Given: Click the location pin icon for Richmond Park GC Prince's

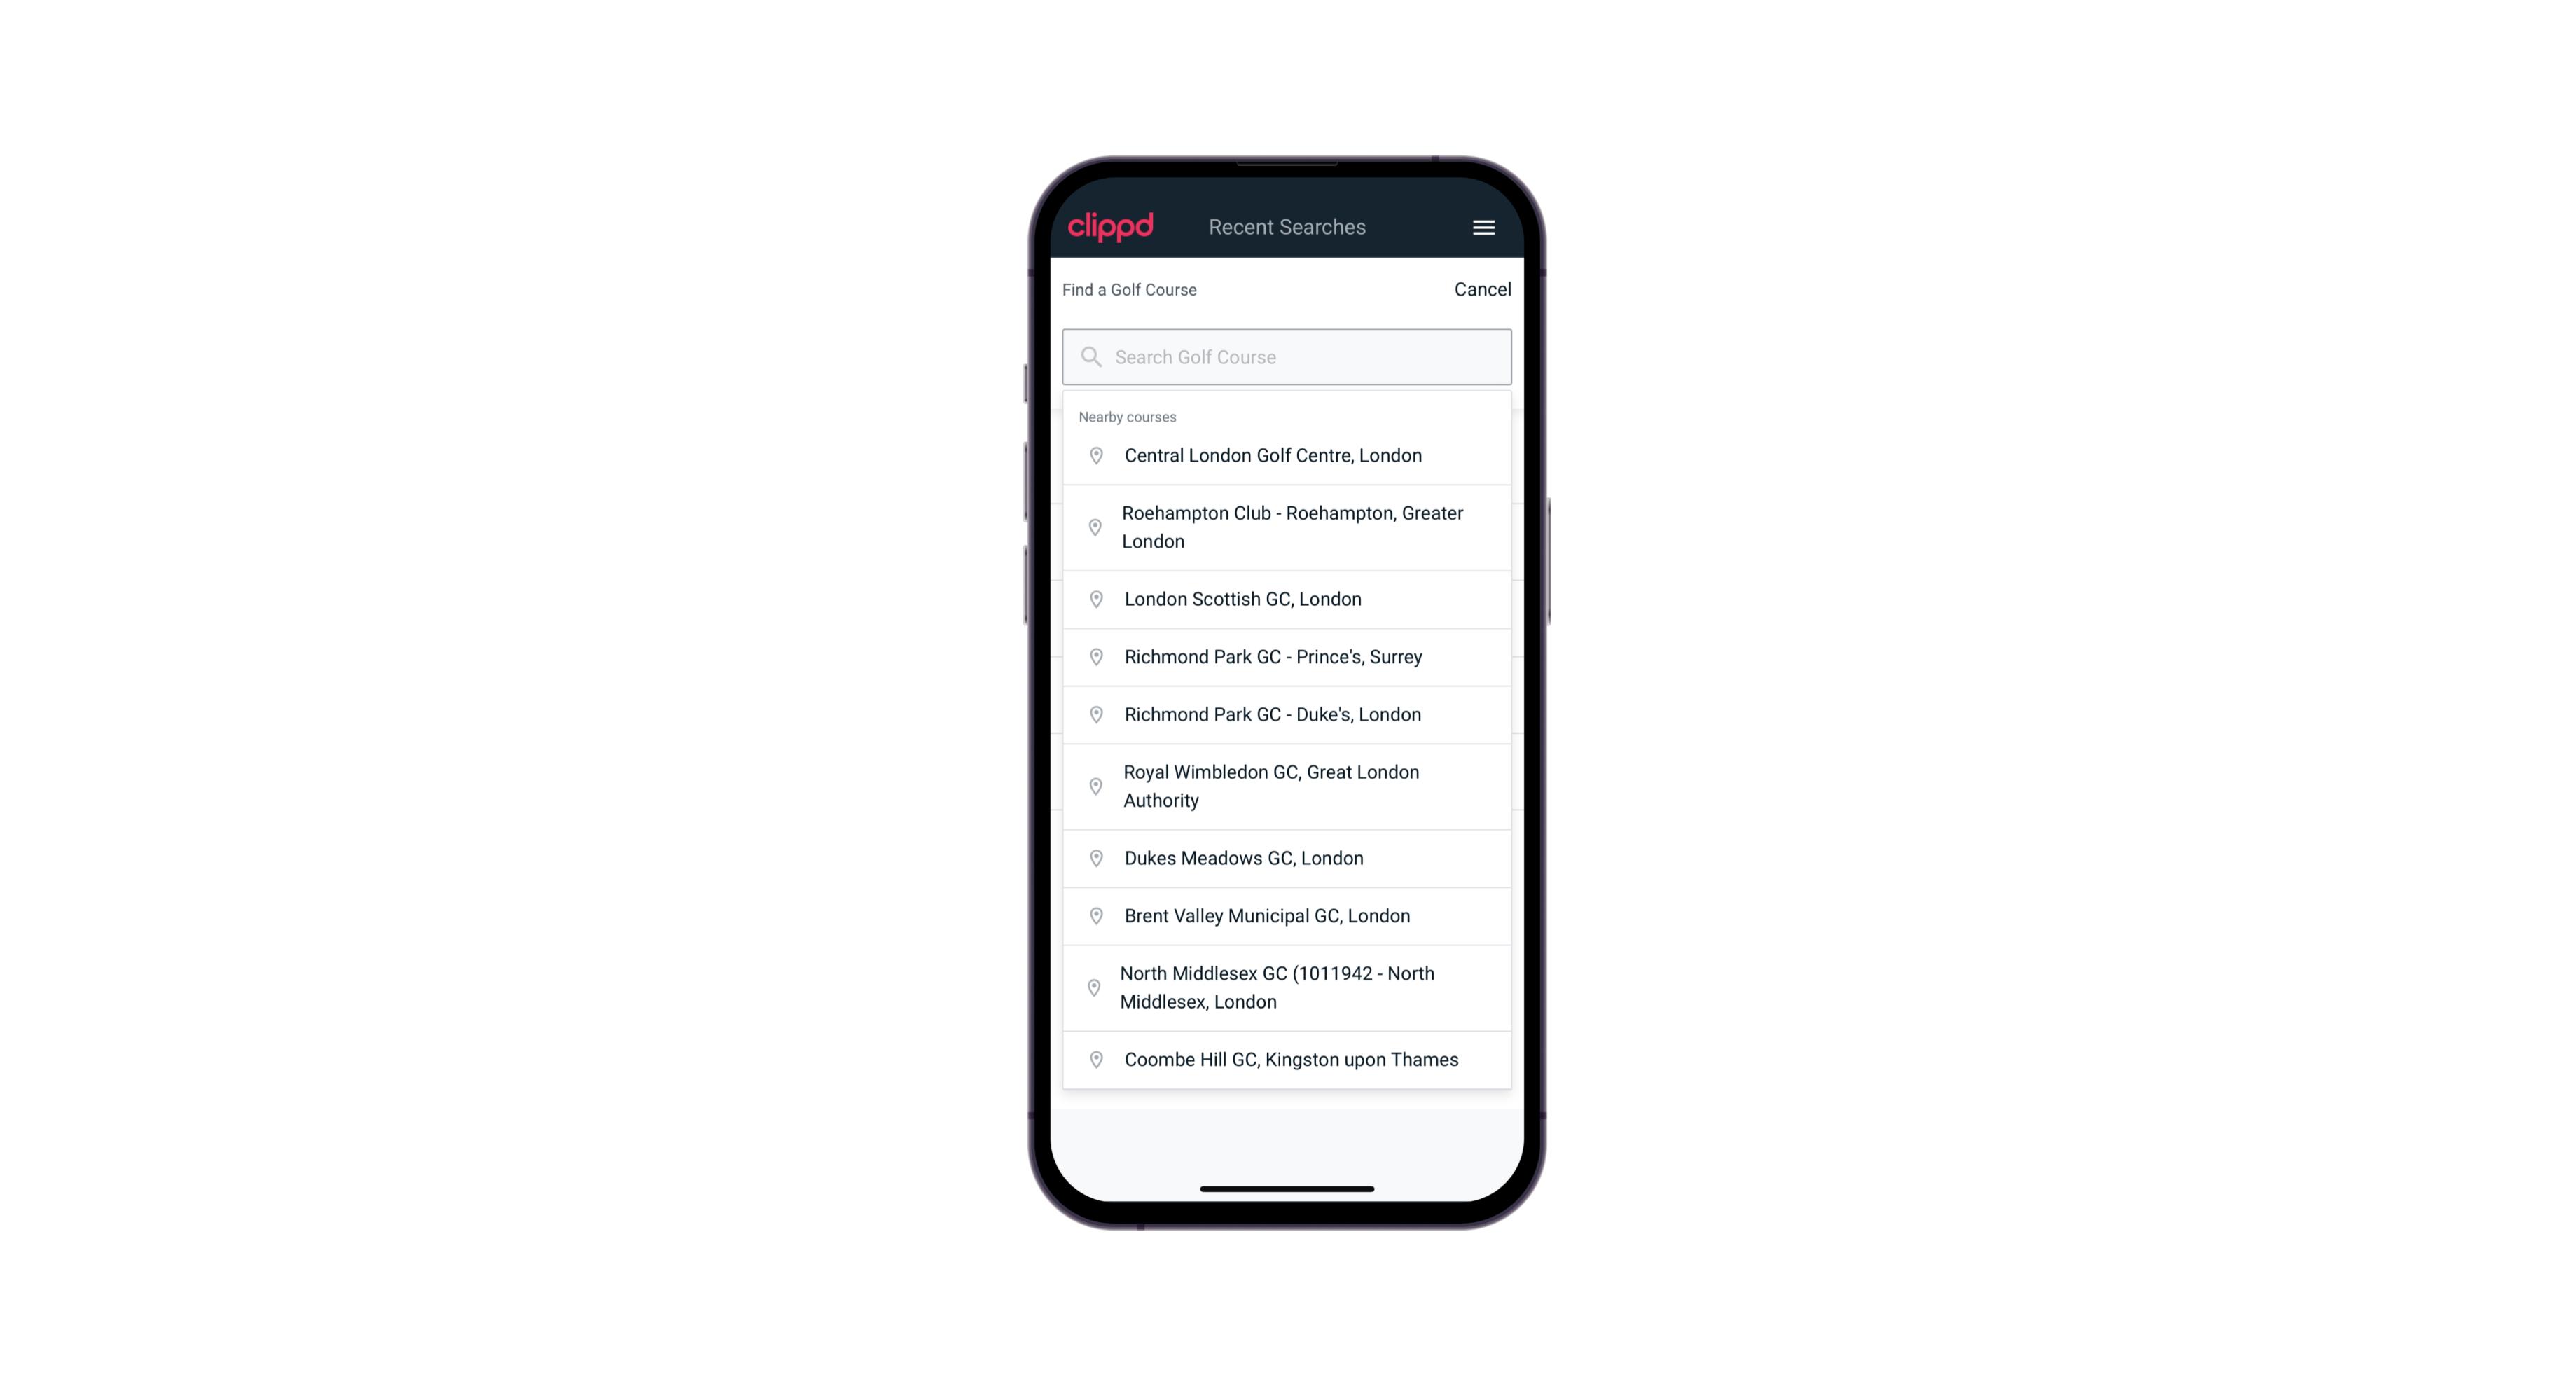Looking at the screenshot, I should (x=1092, y=657).
